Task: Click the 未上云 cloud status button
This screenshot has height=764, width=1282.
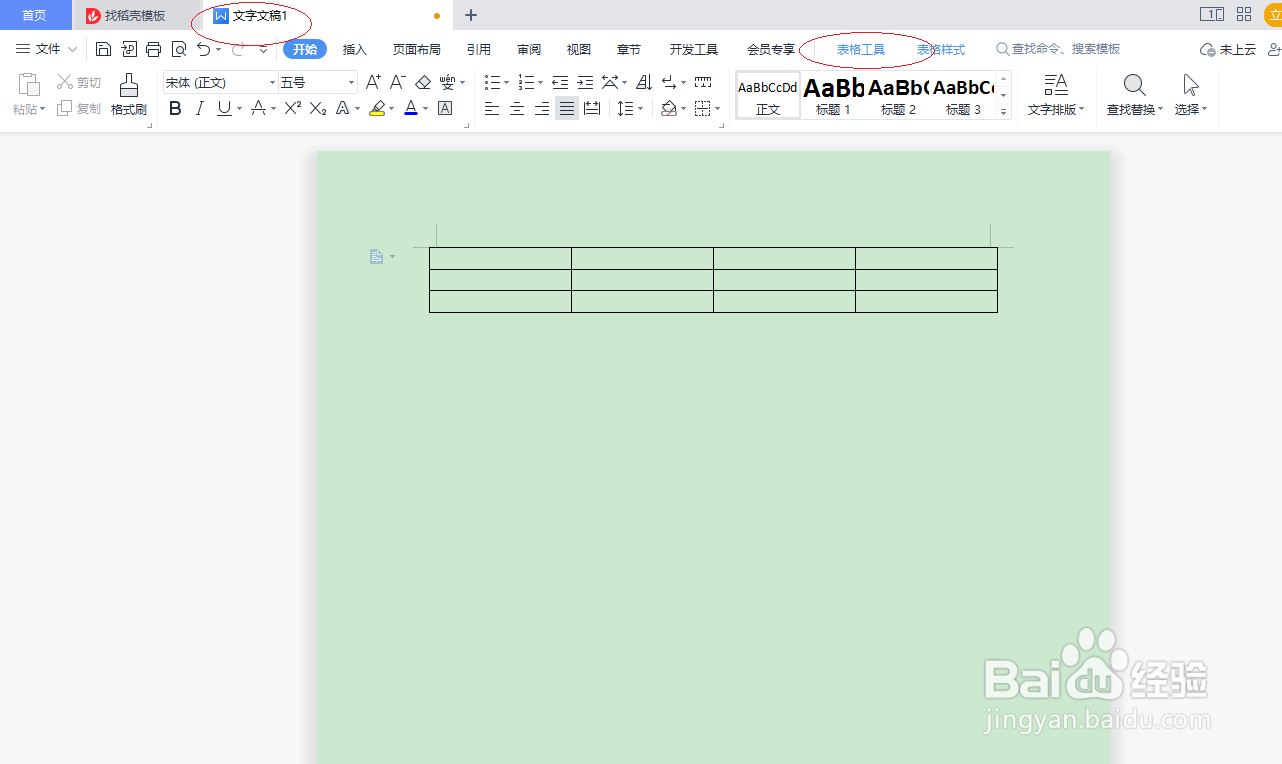Action: coord(1228,49)
